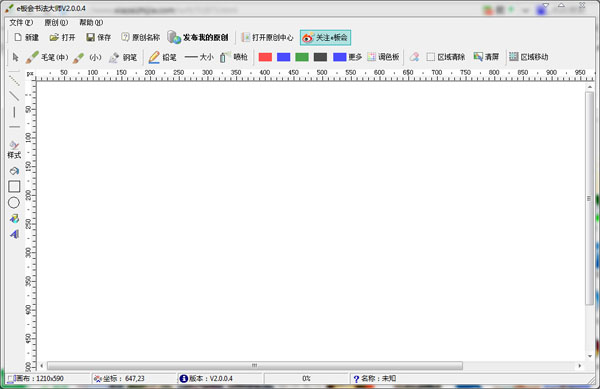
Task: Open the 调色板 color palette
Action: coord(383,57)
